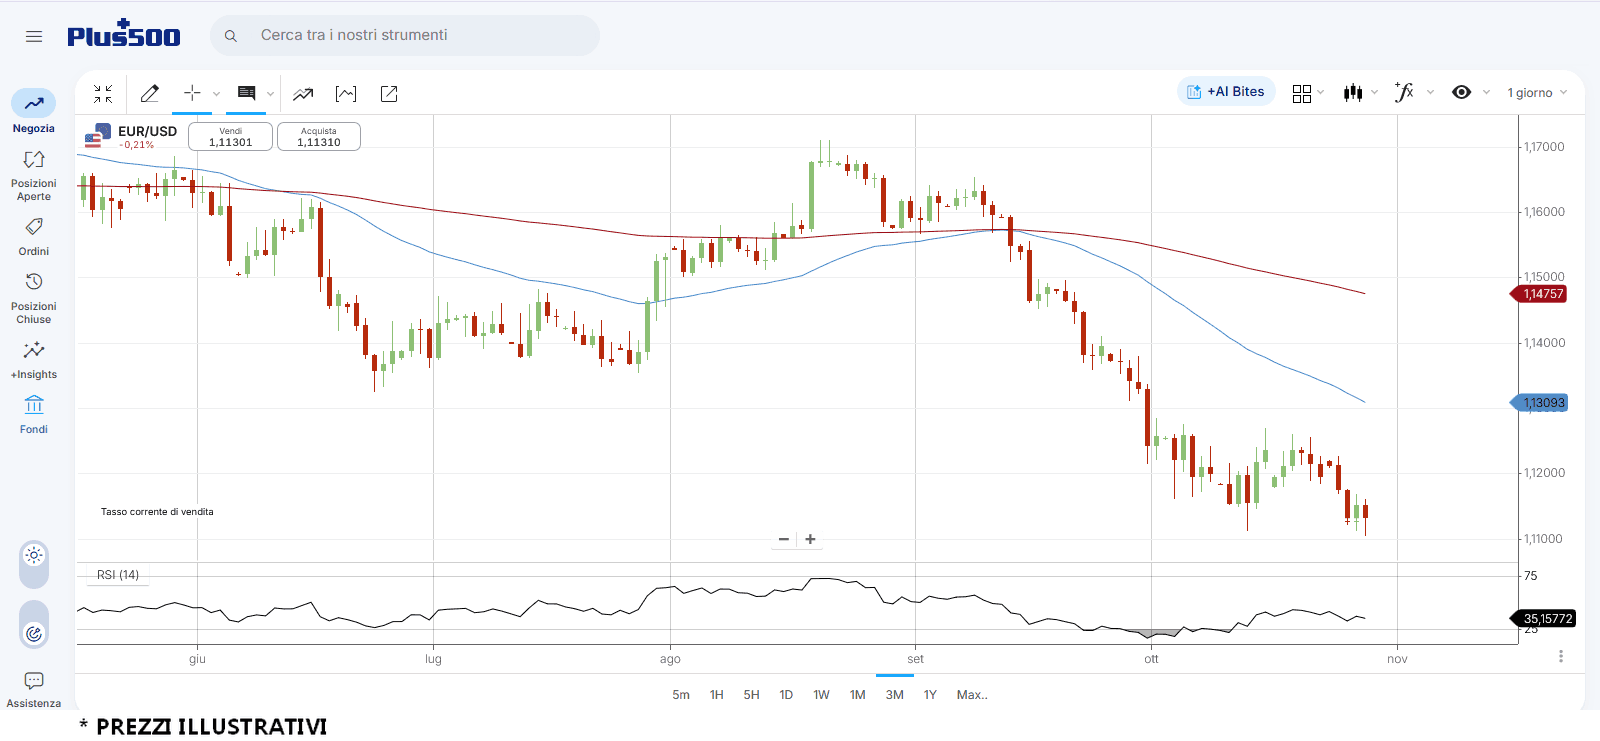Open the chart layout grid selector
The height and width of the screenshot is (741, 1600).
tap(1301, 93)
